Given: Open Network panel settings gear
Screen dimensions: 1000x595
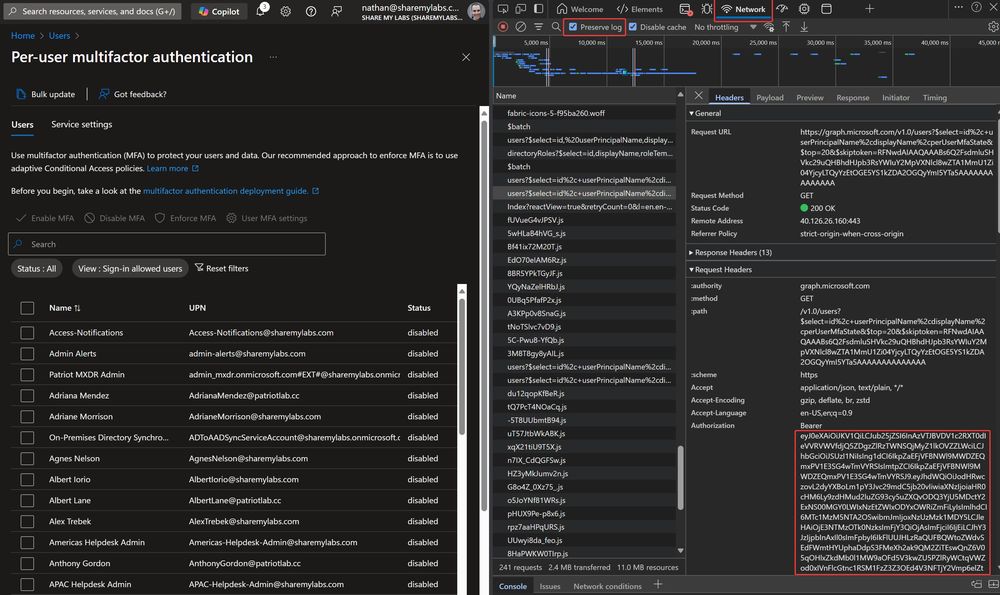Looking at the screenshot, I should tap(993, 27).
